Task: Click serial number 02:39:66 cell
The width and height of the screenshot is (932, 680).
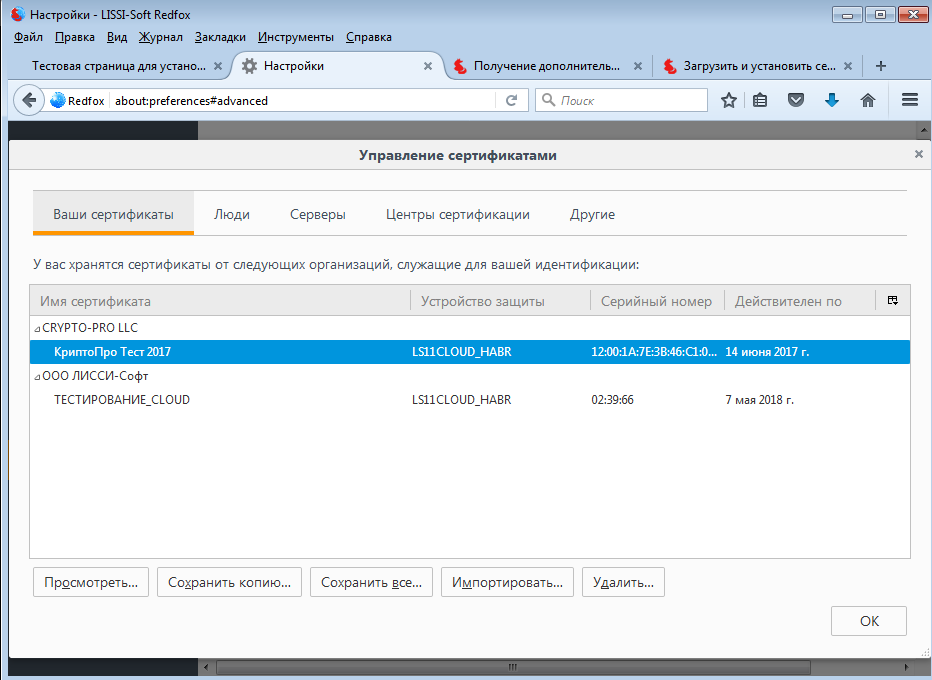Action: pyautogui.click(x=612, y=400)
